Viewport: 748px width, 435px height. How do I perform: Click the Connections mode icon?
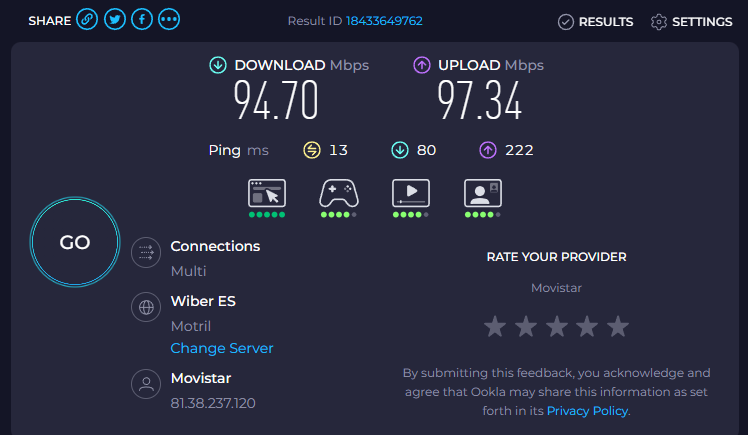[147, 251]
